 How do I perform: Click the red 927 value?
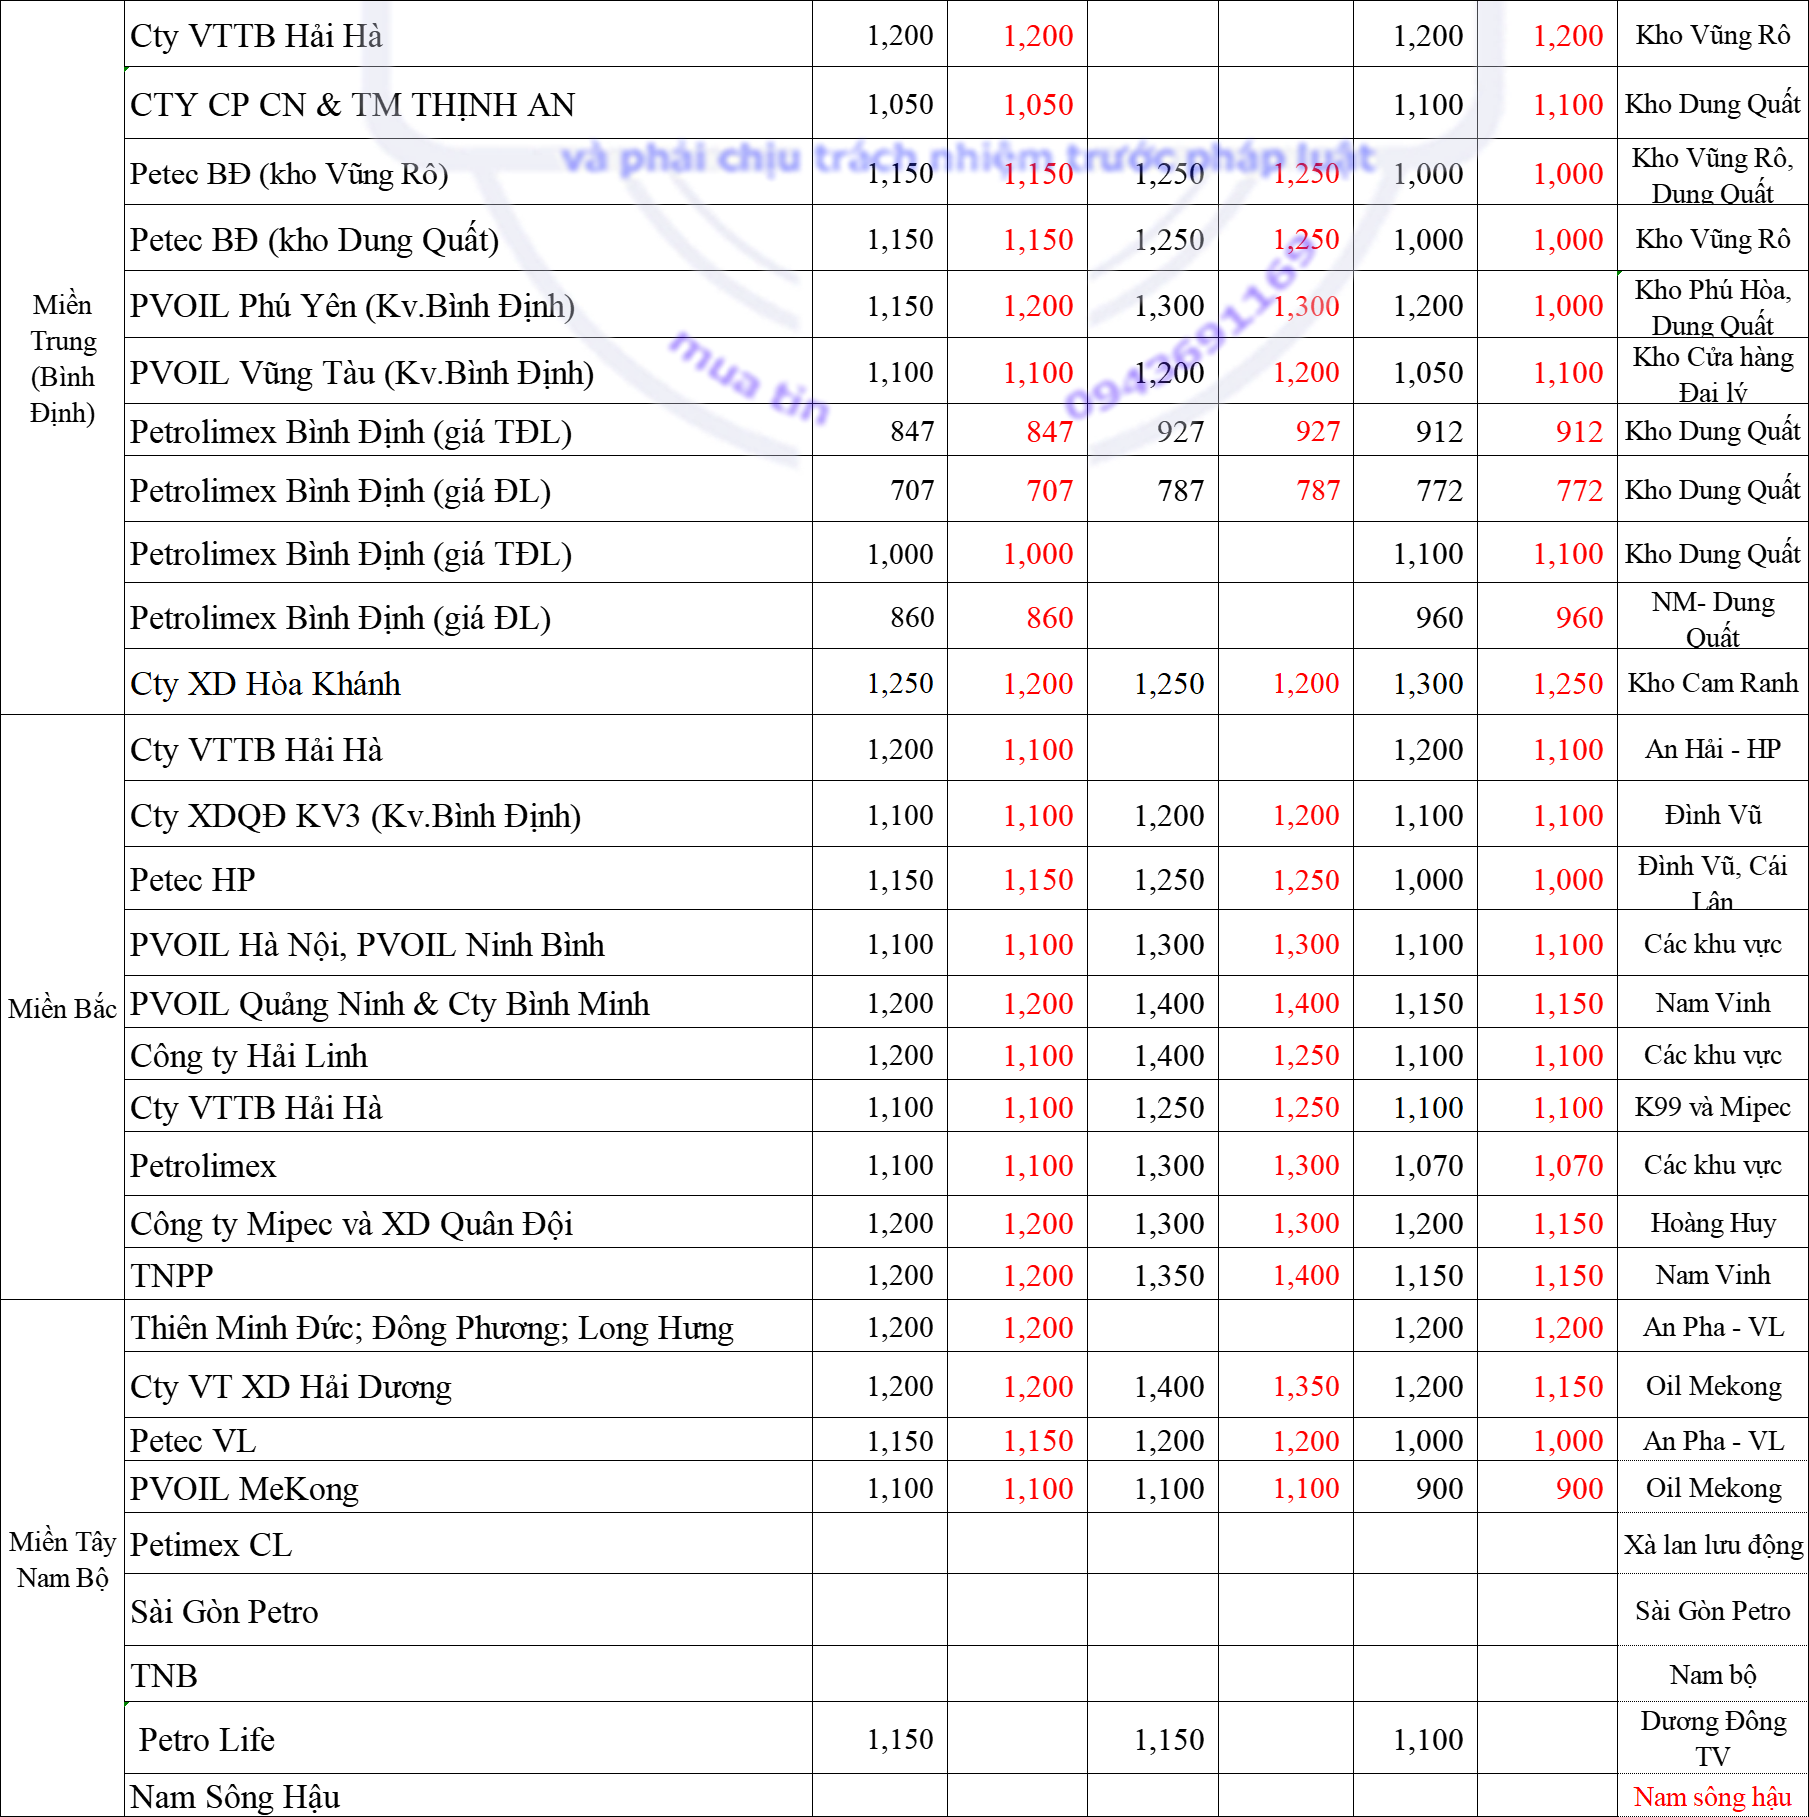tap(1317, 431)
